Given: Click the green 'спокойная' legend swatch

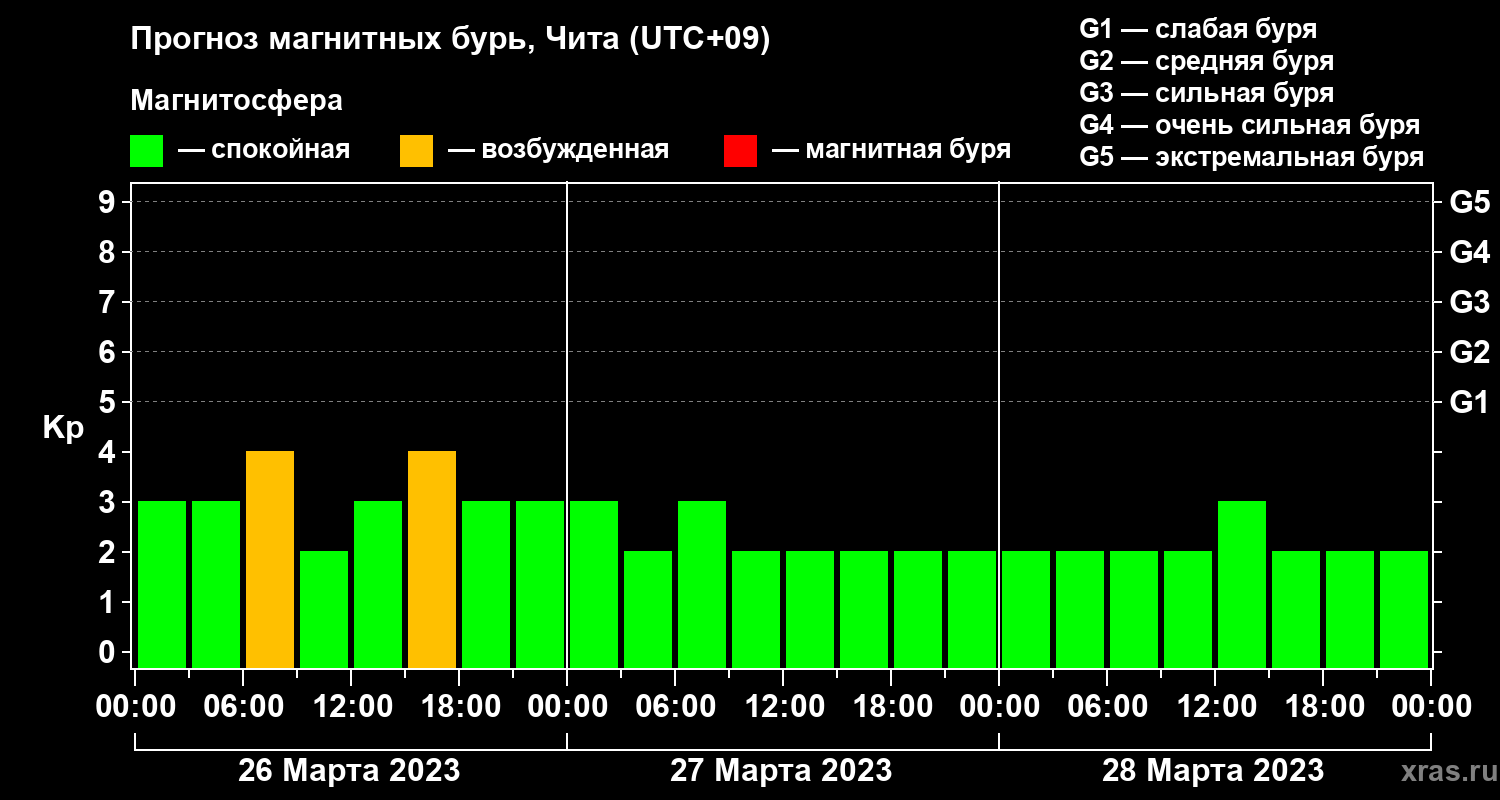Looking at the screenshot, I should (x=146, y=151).
